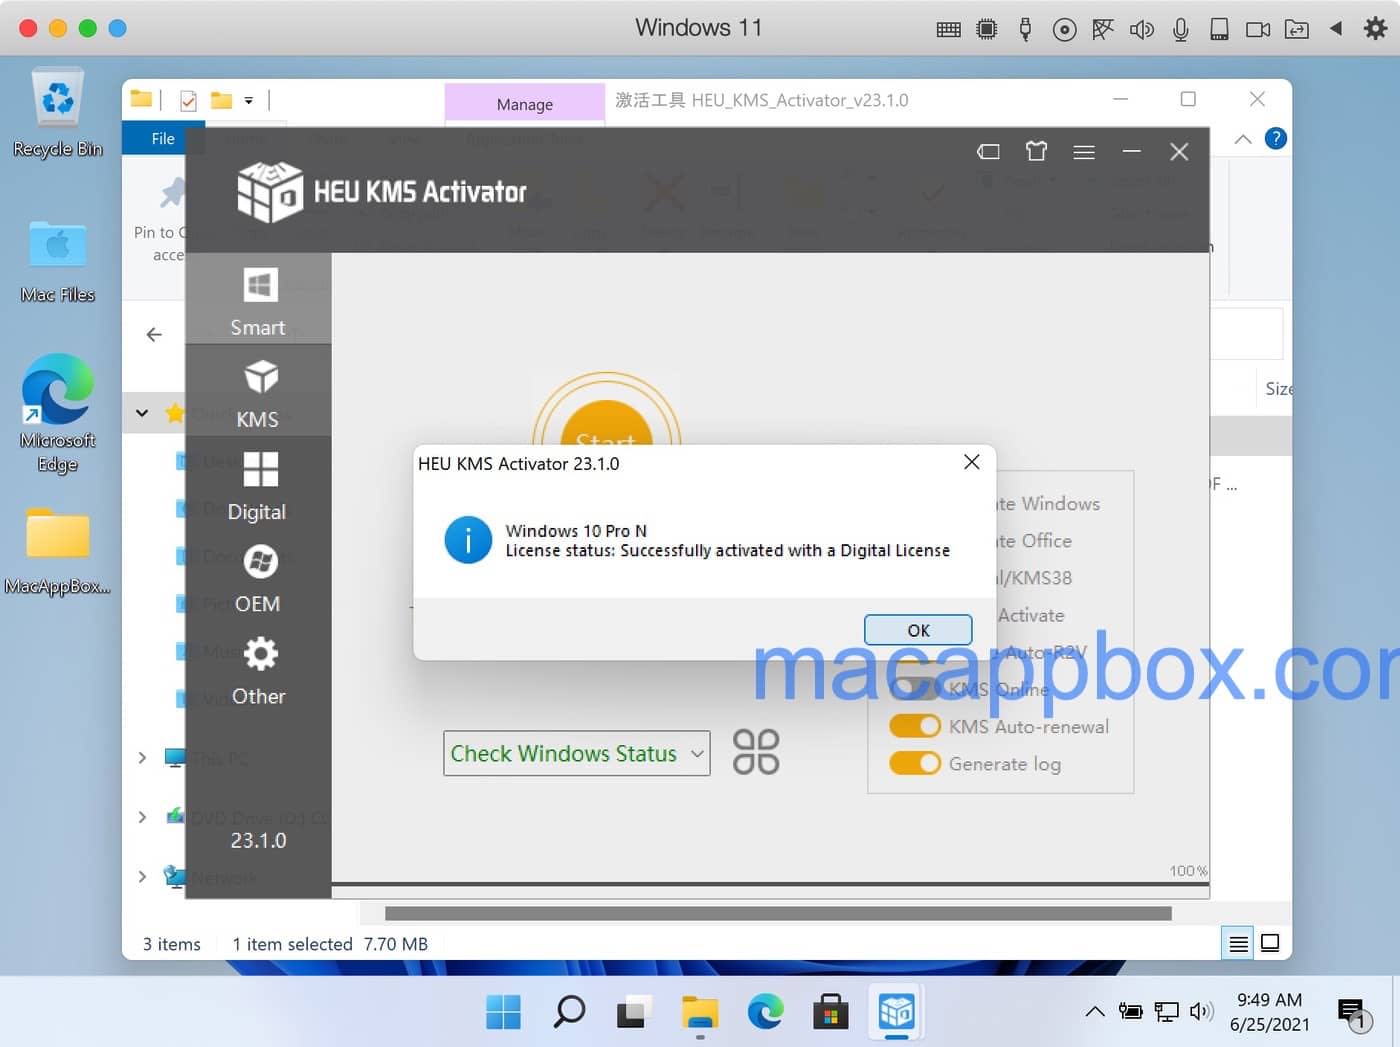This screenshot has height=1047, width=1400.
Task: Click the File Explorer help question icon
Action: (x=1275, y=138)
